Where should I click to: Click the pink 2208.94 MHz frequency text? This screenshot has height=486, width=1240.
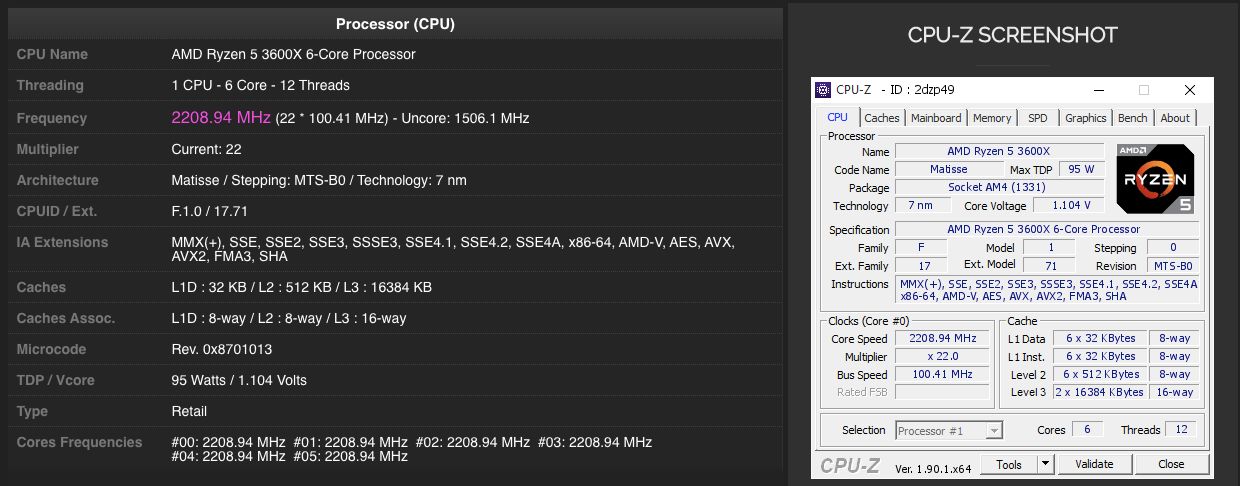click(x=221, y=118)
